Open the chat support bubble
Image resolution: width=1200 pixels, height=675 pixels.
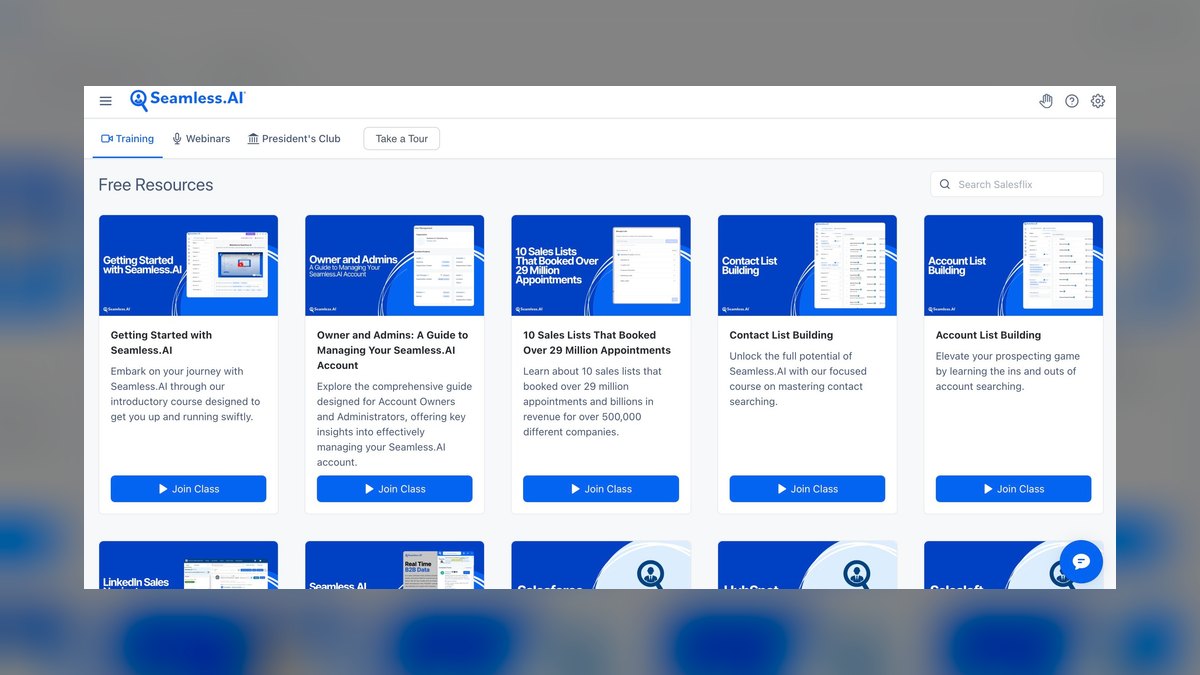click(1081, 561)
